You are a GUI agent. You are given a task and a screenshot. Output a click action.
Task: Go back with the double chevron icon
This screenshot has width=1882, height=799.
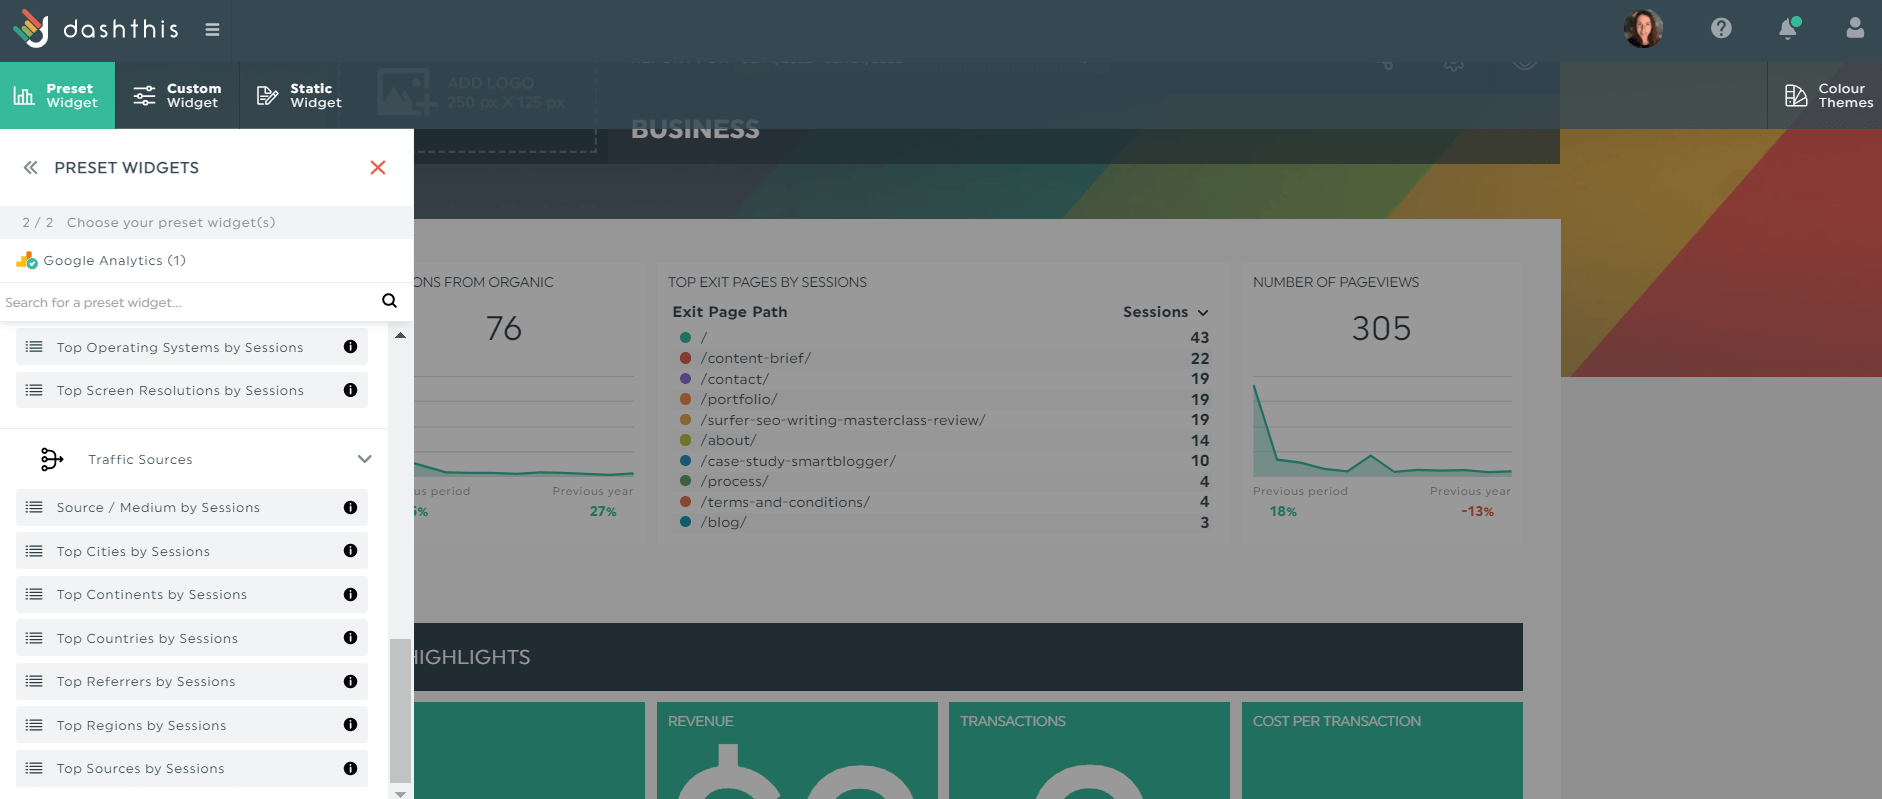tap(31, 168)
